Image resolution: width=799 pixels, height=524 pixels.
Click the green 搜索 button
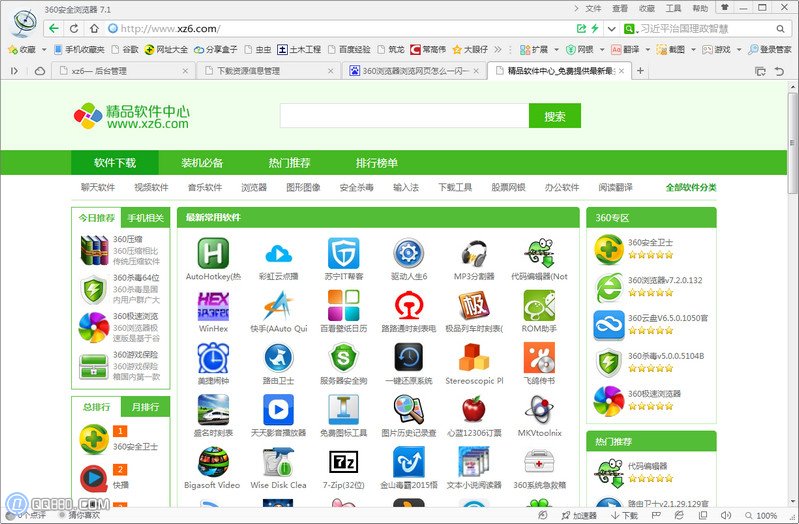[x=554, y=116]
